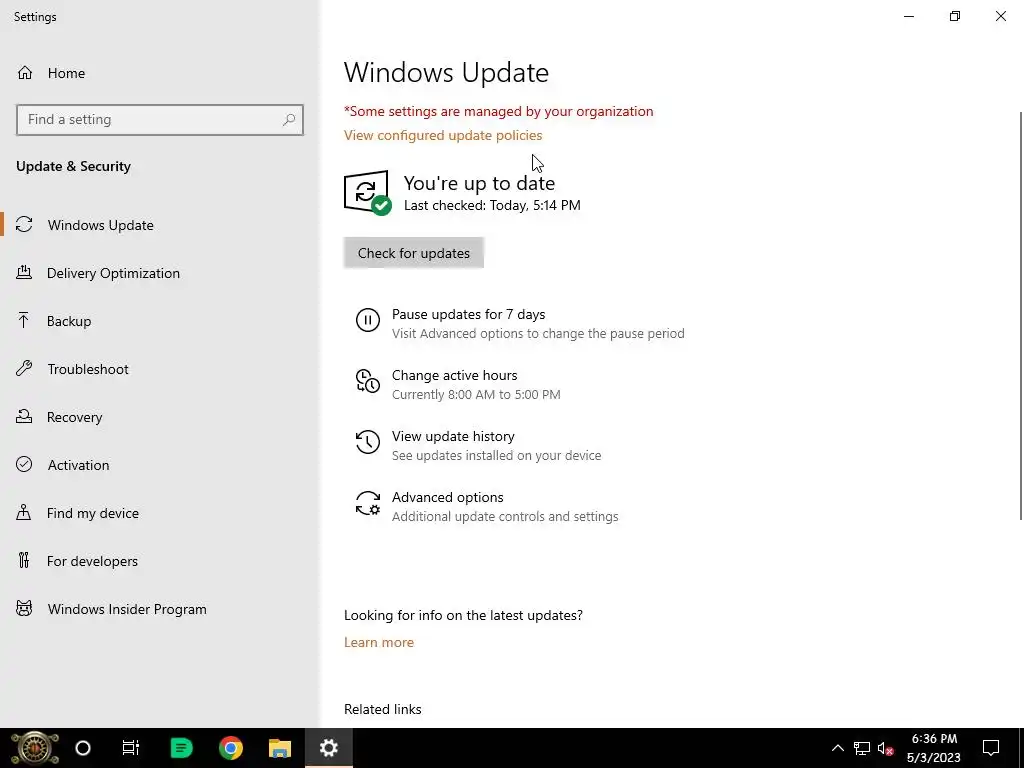
Task: Open the green notes app on the taskbar
Action: pos(181,748)
